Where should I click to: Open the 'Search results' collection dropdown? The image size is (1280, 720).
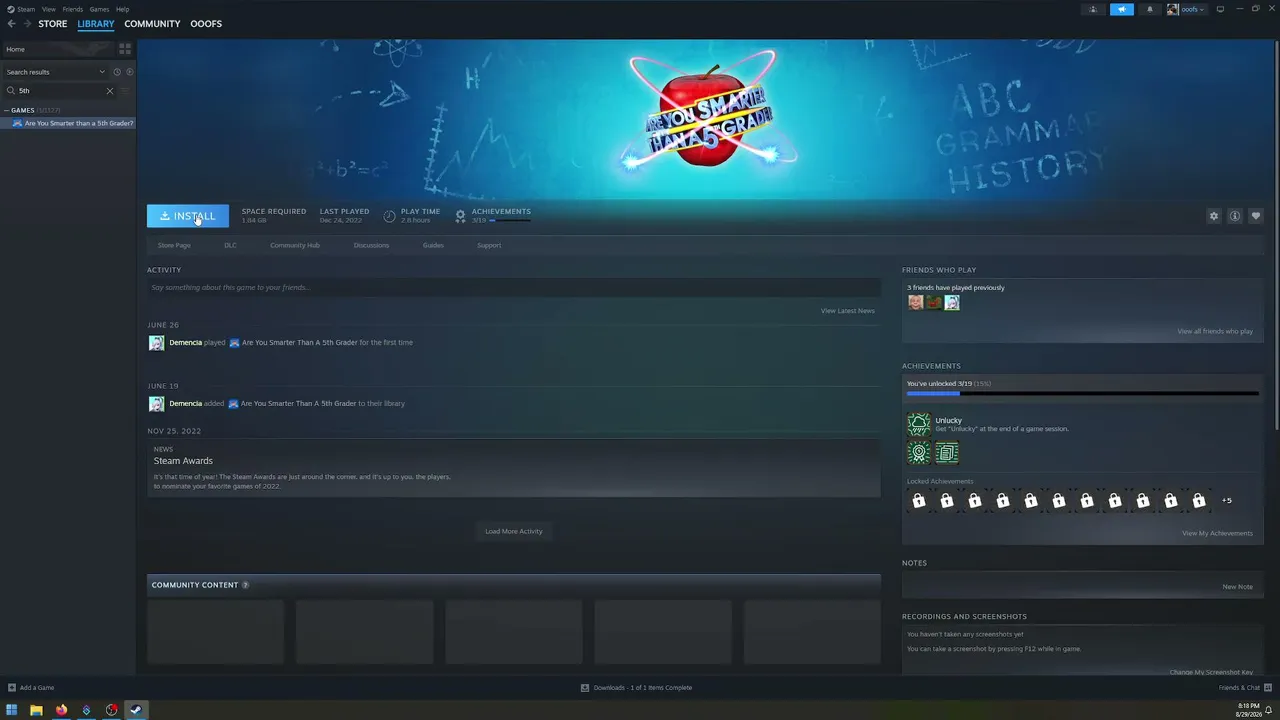[x=55, y=72]
